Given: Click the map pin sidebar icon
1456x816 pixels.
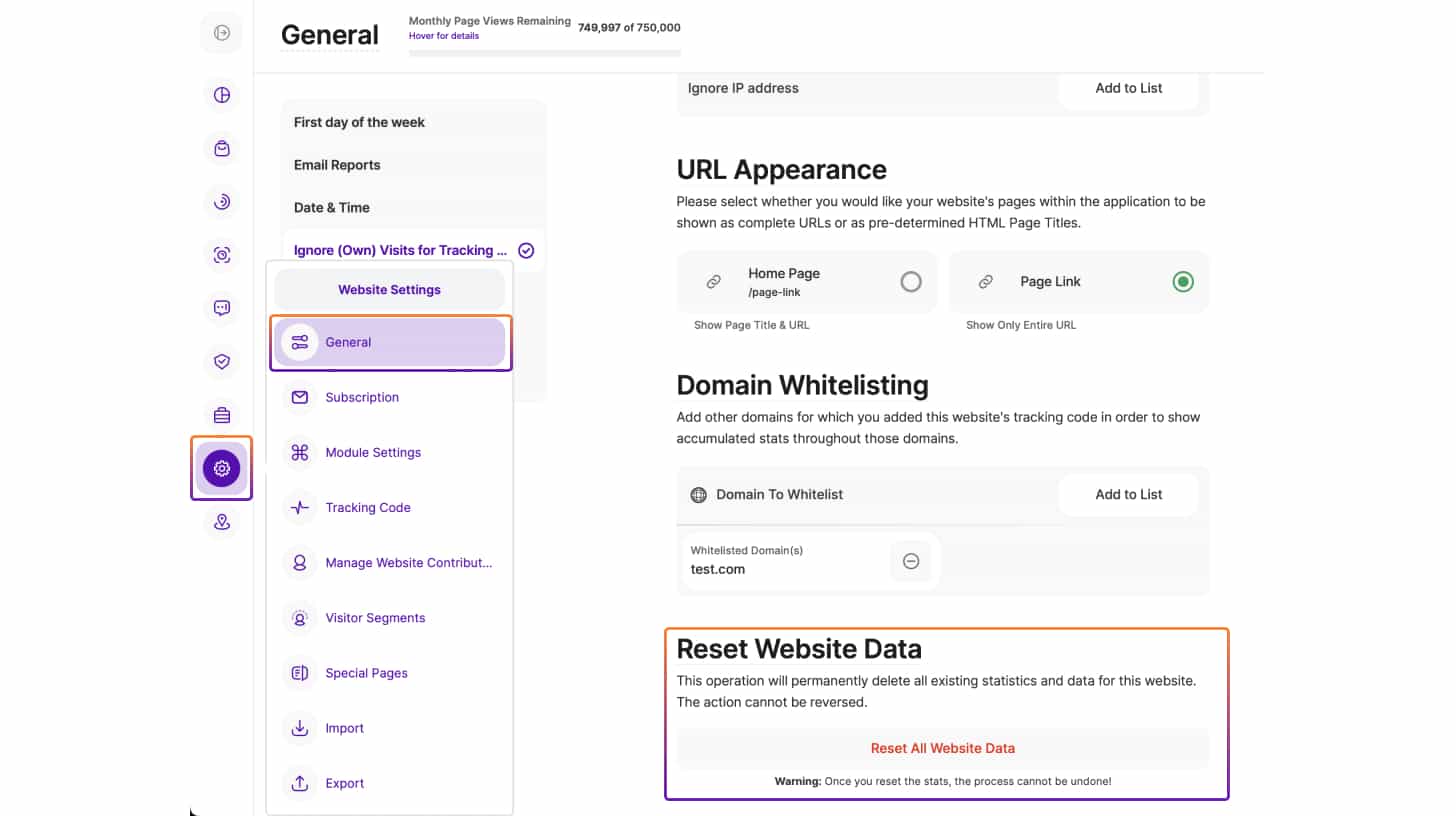Looking at the screenshot, I should click(x=222, y=521).
